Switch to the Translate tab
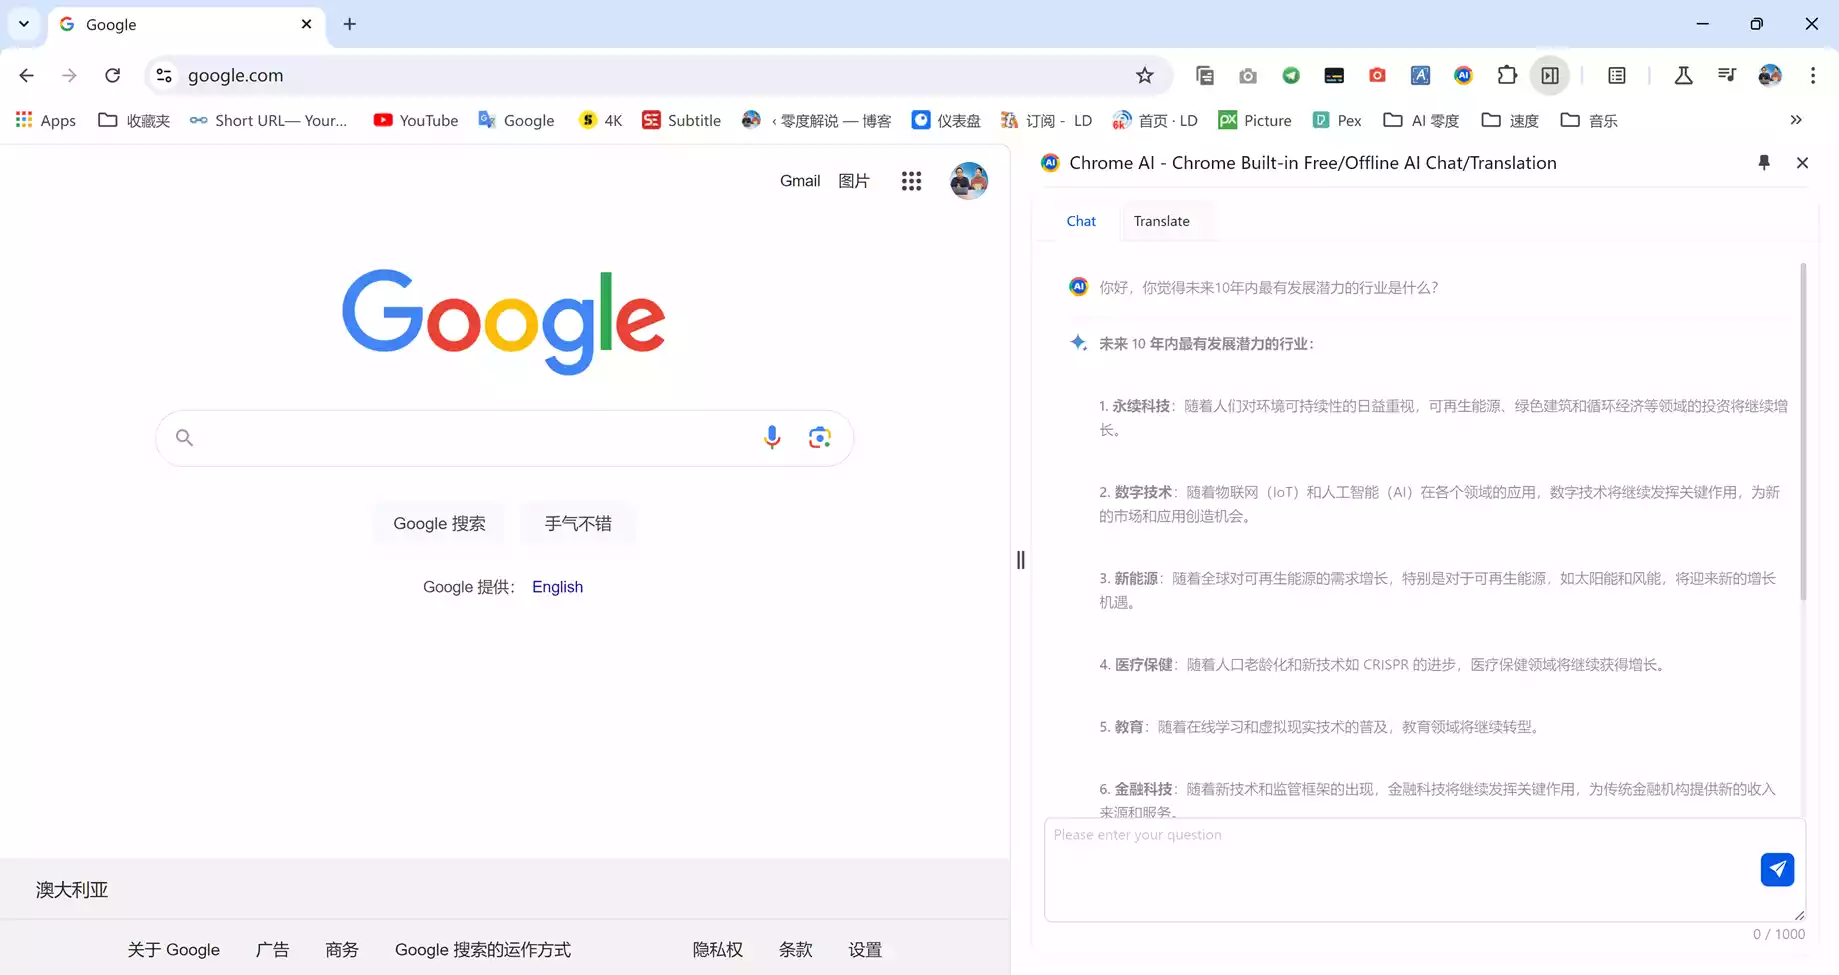Screen dimensions: 1839x975 click(x=1161, y=221)
